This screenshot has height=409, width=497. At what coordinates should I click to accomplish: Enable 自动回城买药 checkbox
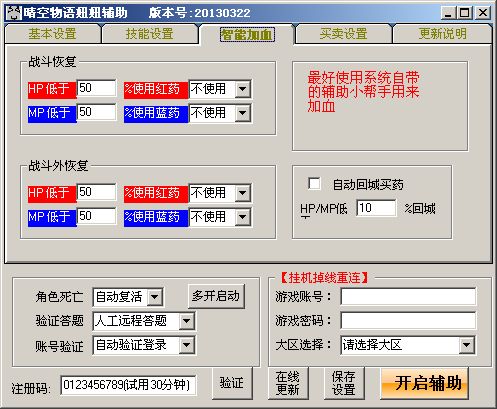(314, 184)
